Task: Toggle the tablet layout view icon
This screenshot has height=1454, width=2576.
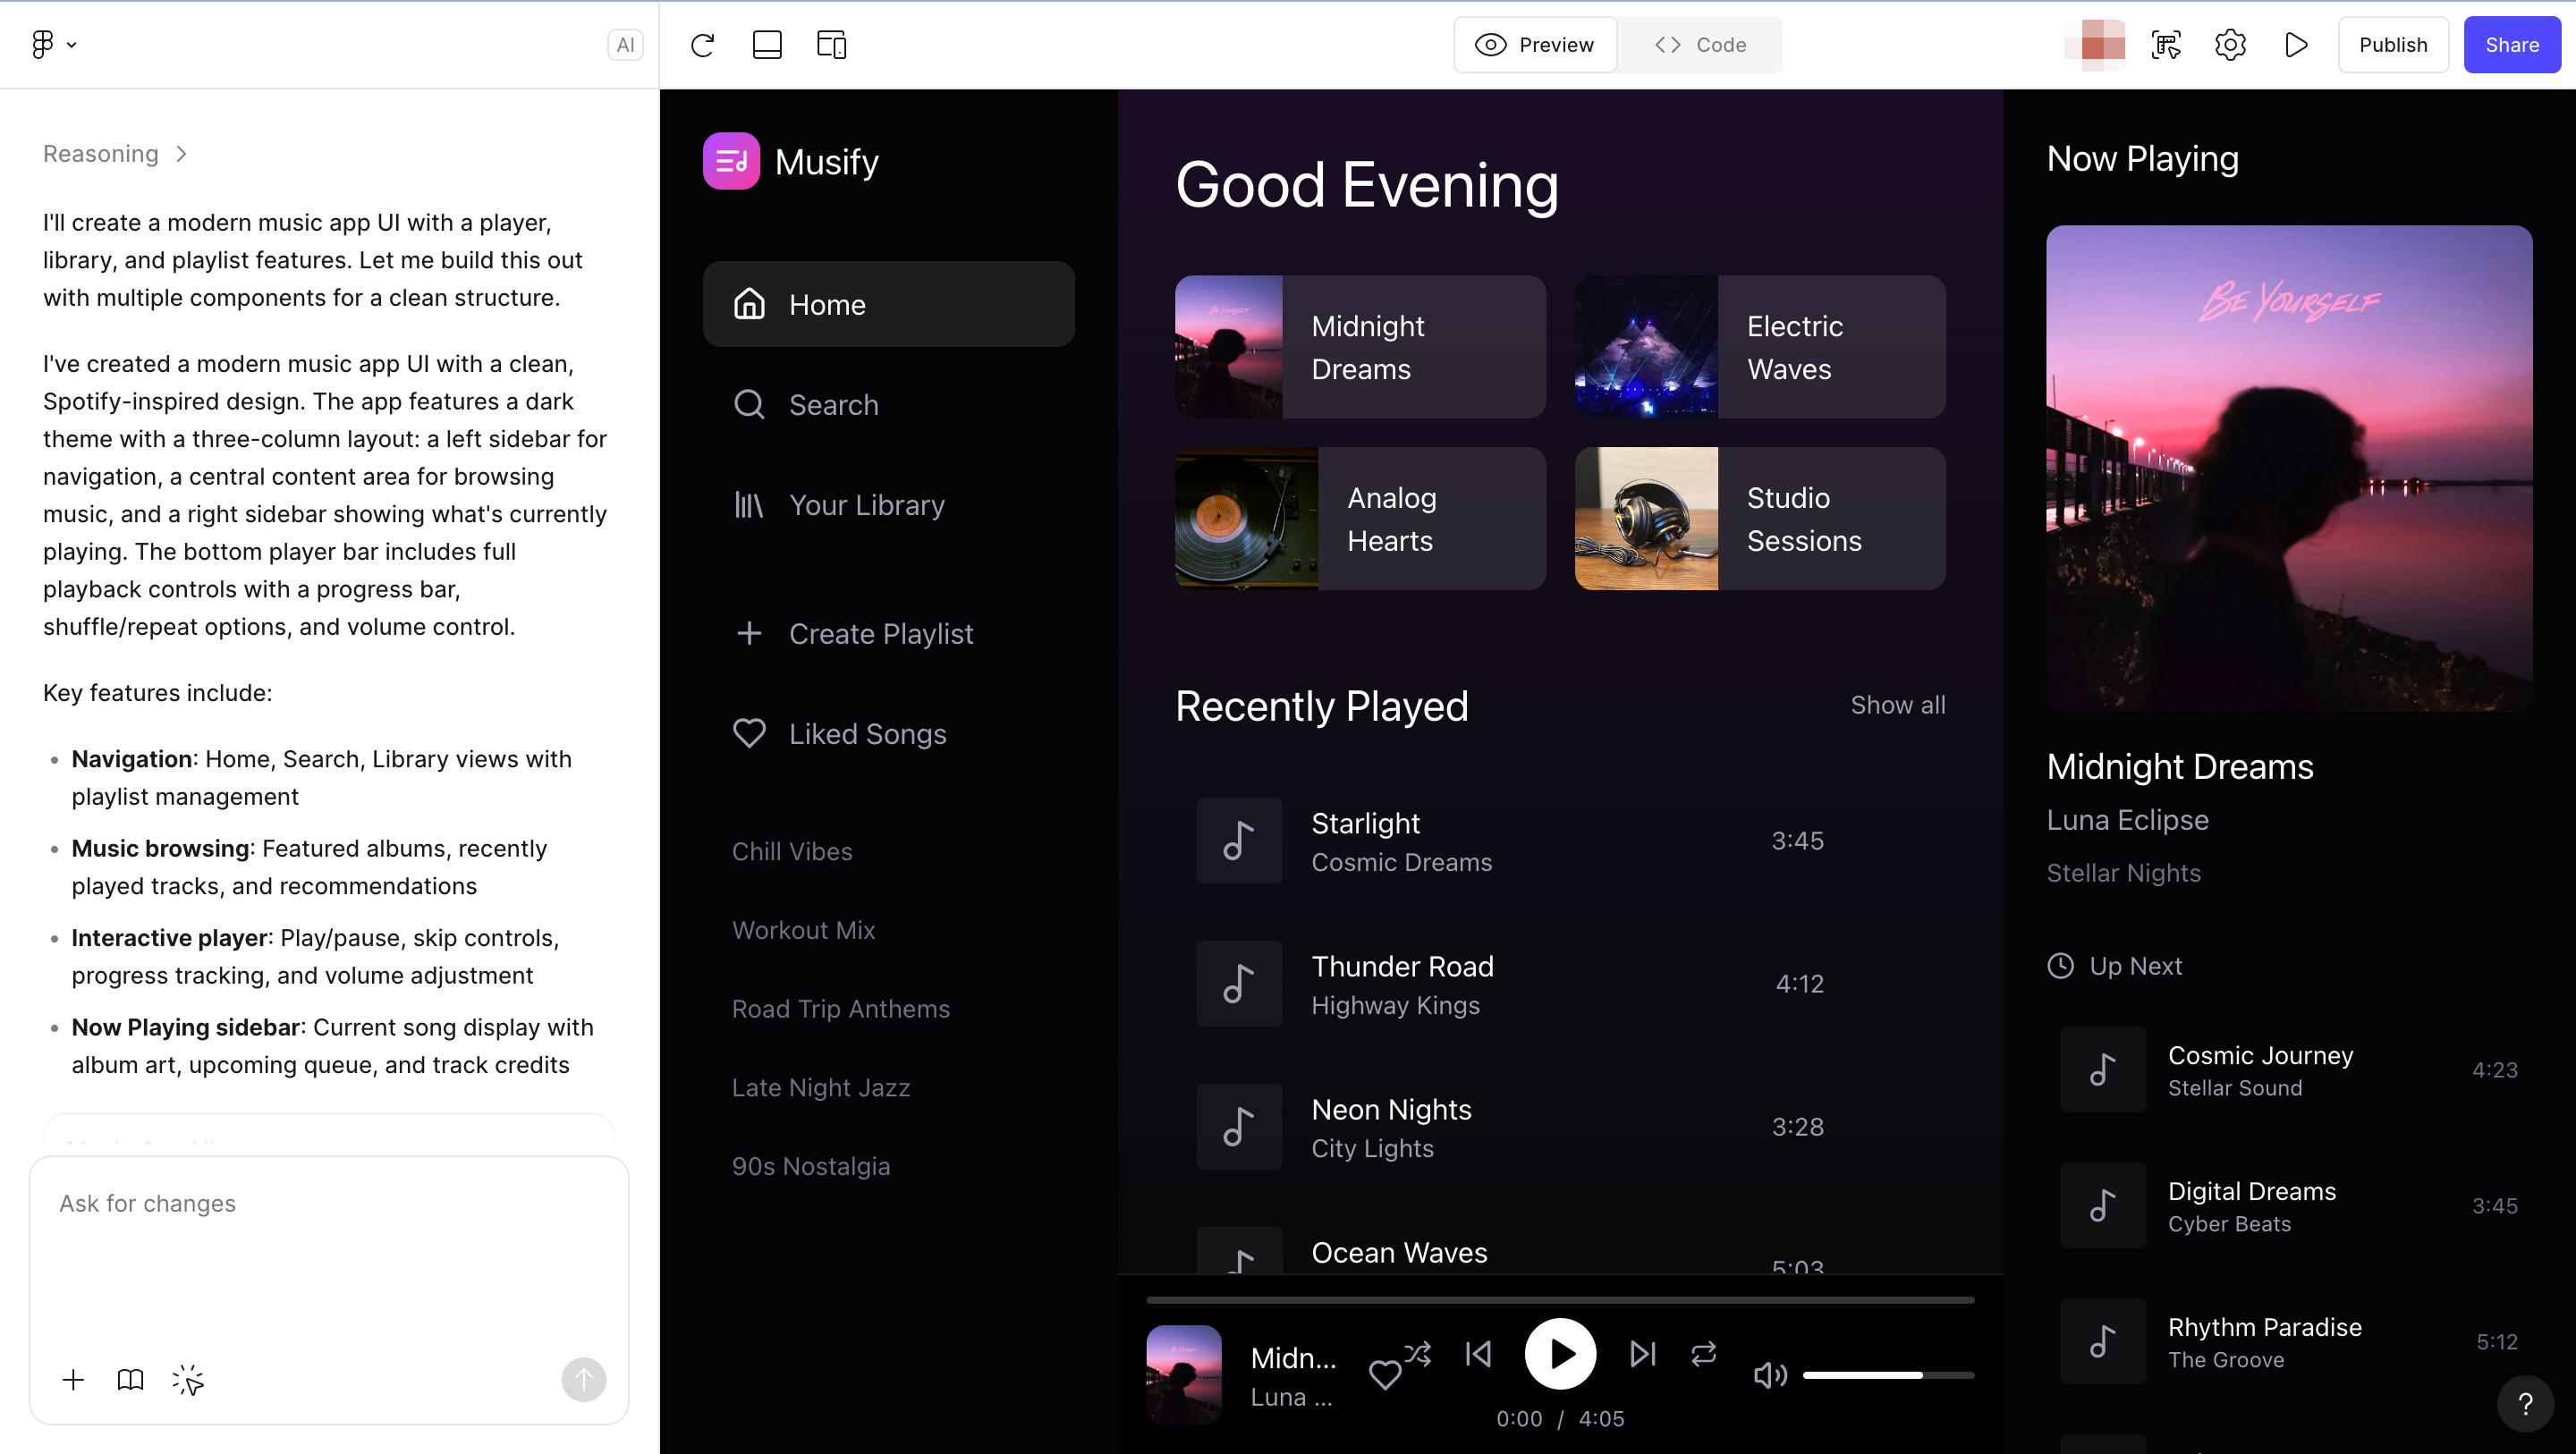Action: [x=767, y=45]
